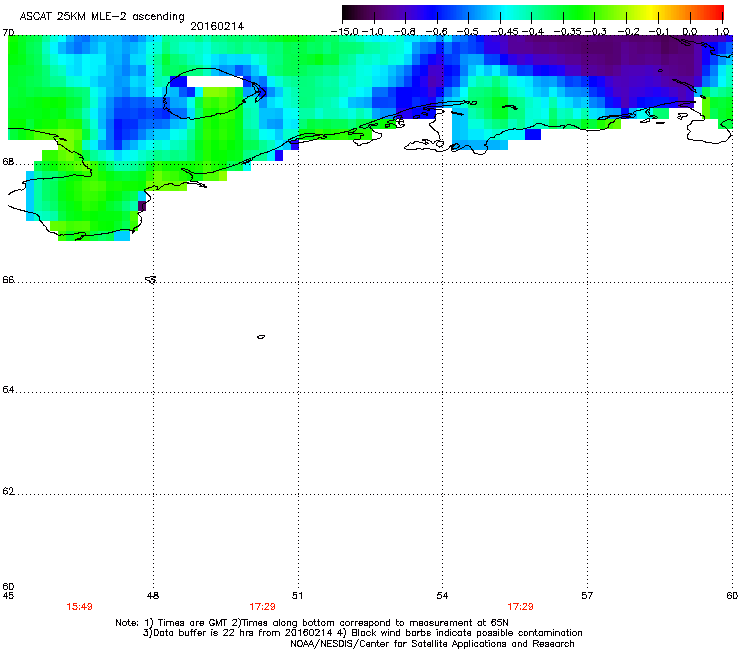
Task: Click longitude label "45" on the bottom axis
Action: (8, 596)
